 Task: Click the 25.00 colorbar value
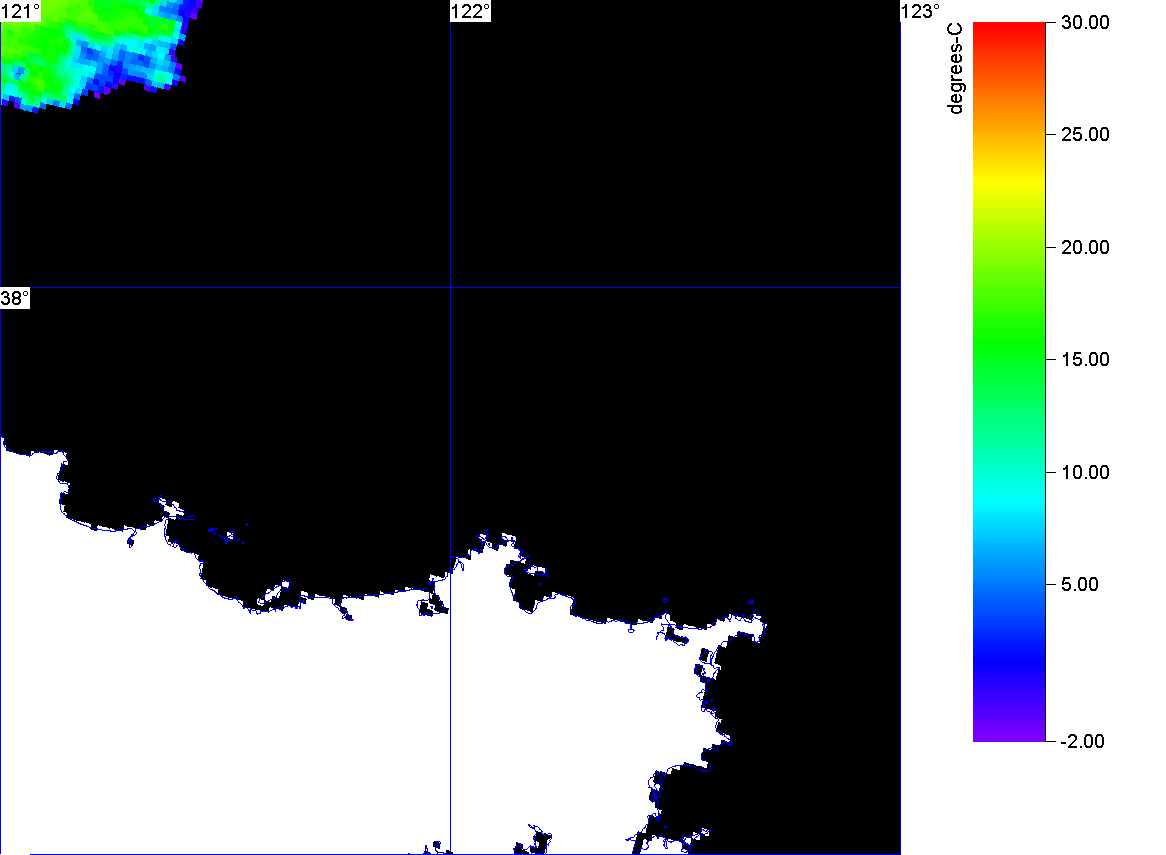coord(1085,135)
